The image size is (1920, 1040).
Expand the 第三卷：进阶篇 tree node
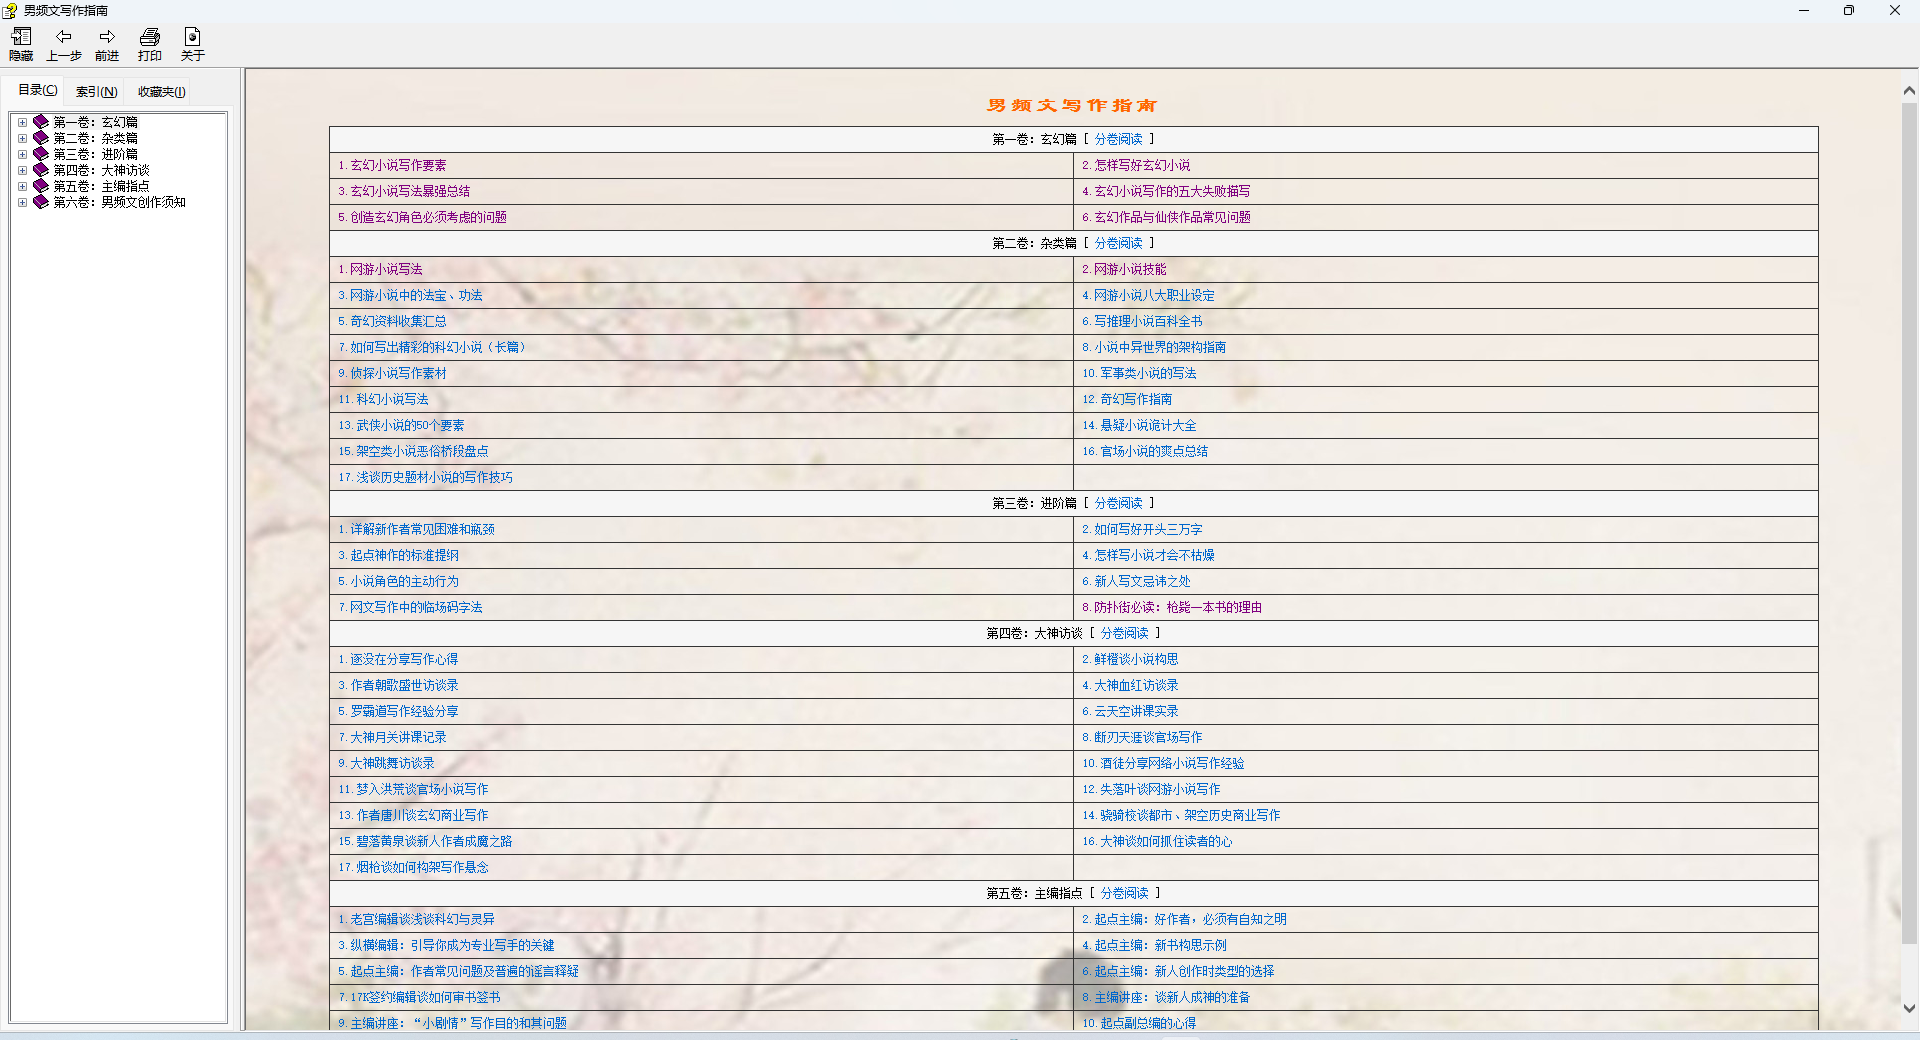coord(22,154)
